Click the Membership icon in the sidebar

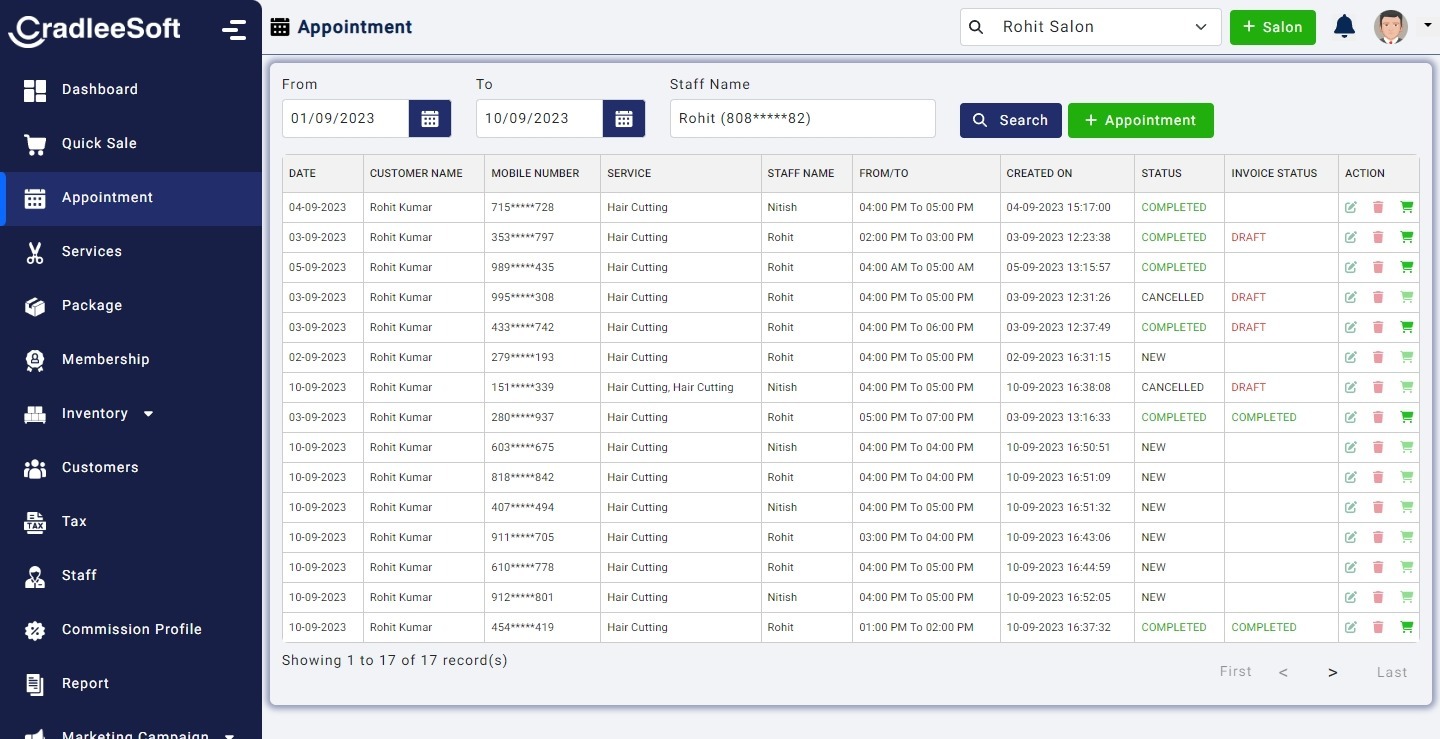point(35,359)
